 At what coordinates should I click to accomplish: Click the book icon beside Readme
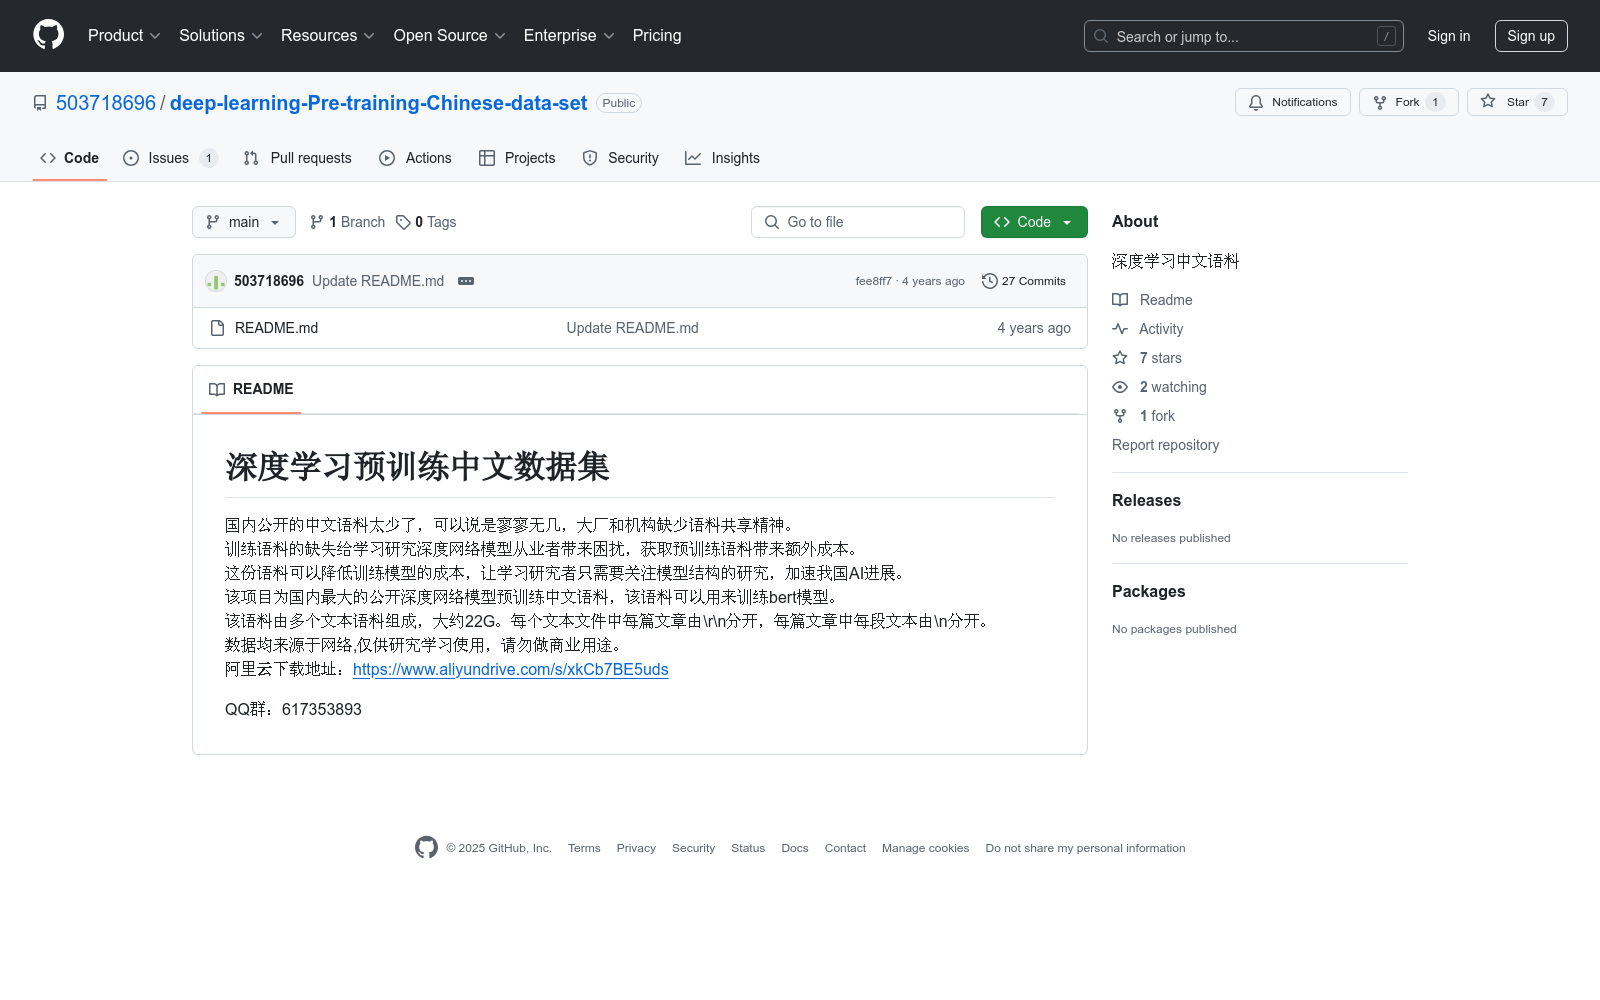coord(1120,300)
